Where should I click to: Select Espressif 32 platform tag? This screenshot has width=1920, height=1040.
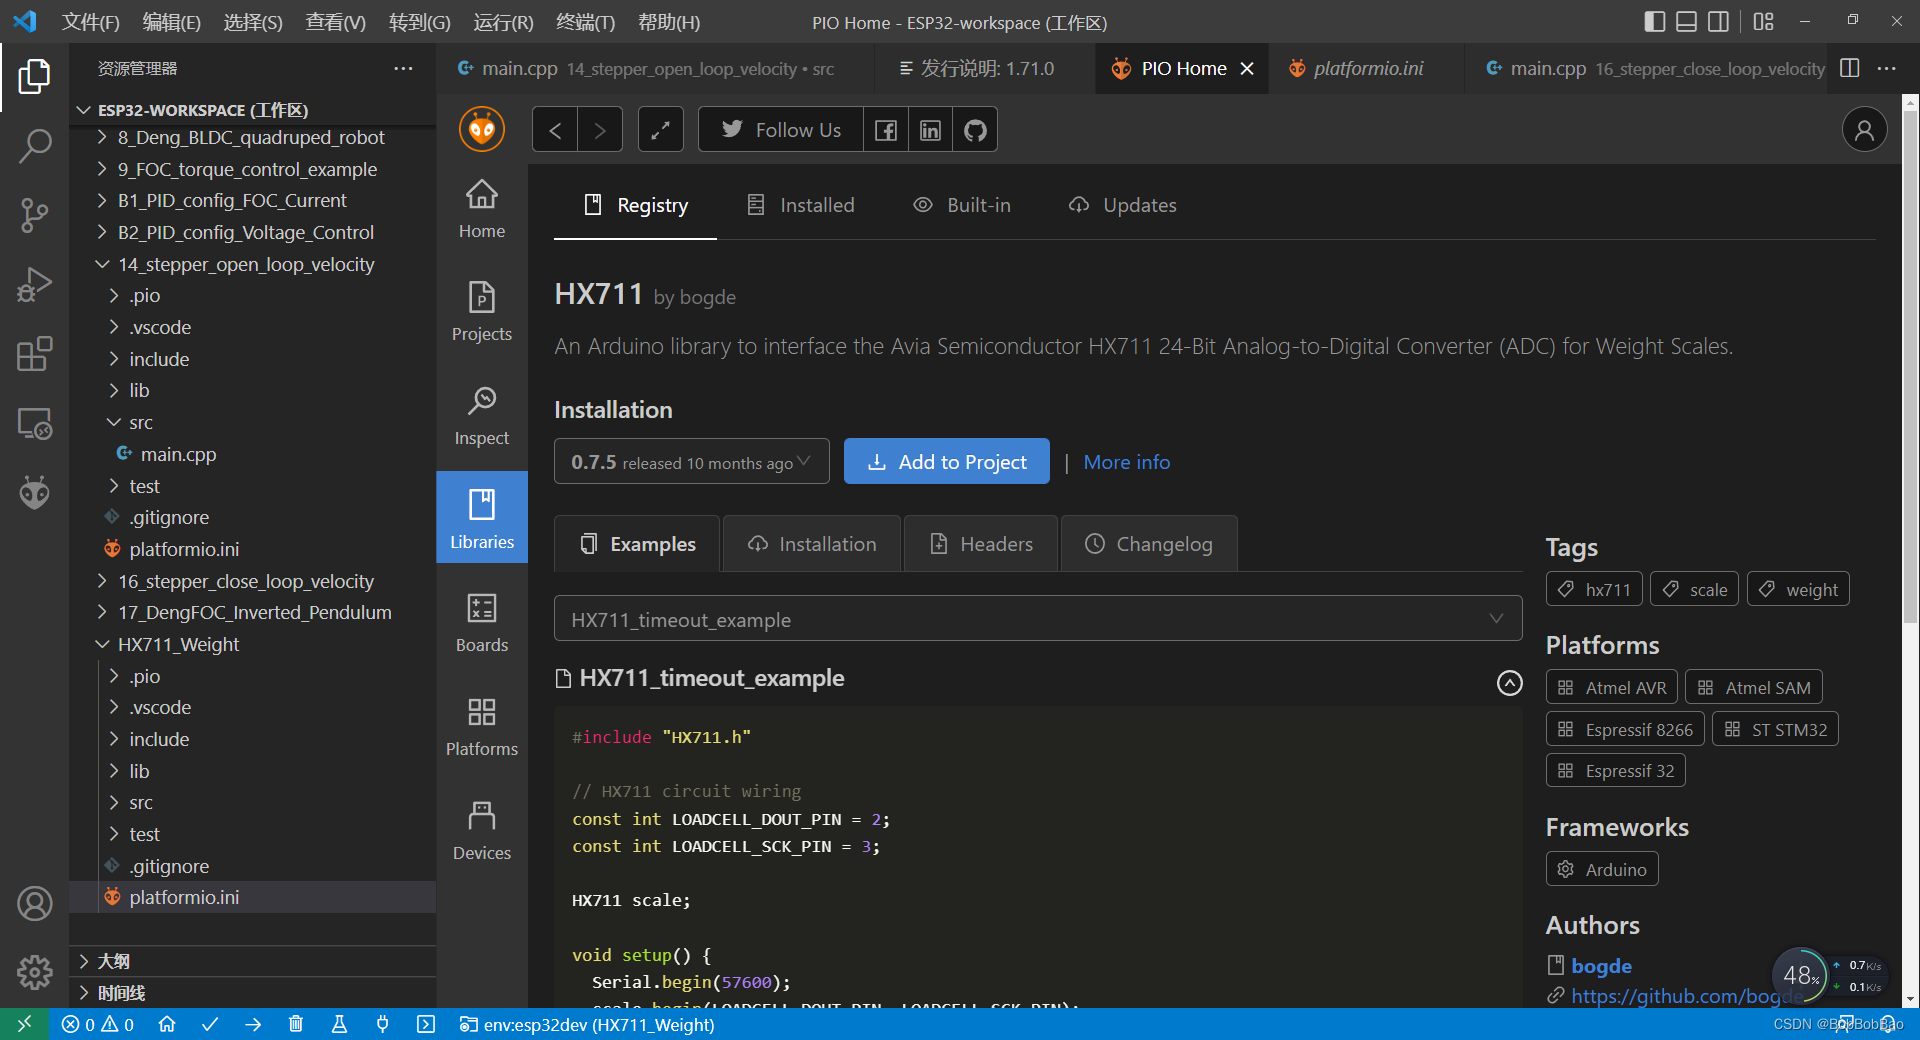click(1616, 770)
